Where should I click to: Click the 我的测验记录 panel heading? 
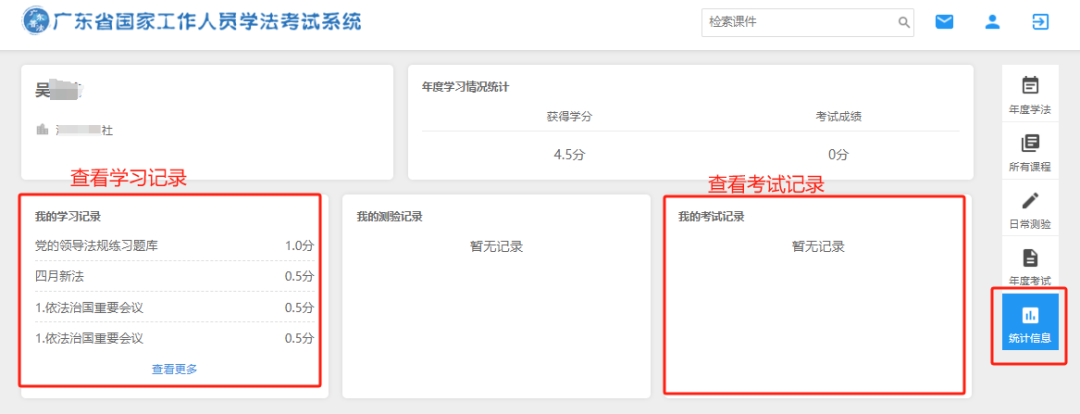click(389, 216)
